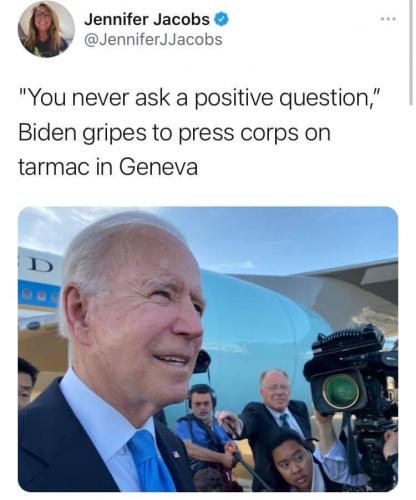Click the bright blue necktie in photo
Screen dimensions: 416x500
click(x=150, y=462)
